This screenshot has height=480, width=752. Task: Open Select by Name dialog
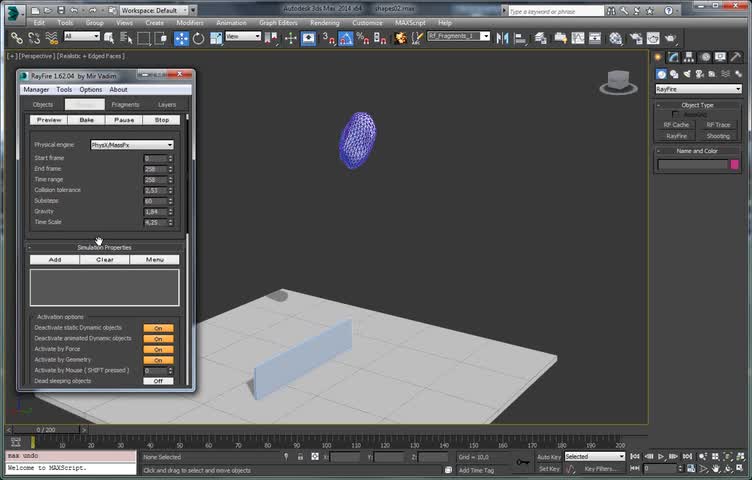126,38
